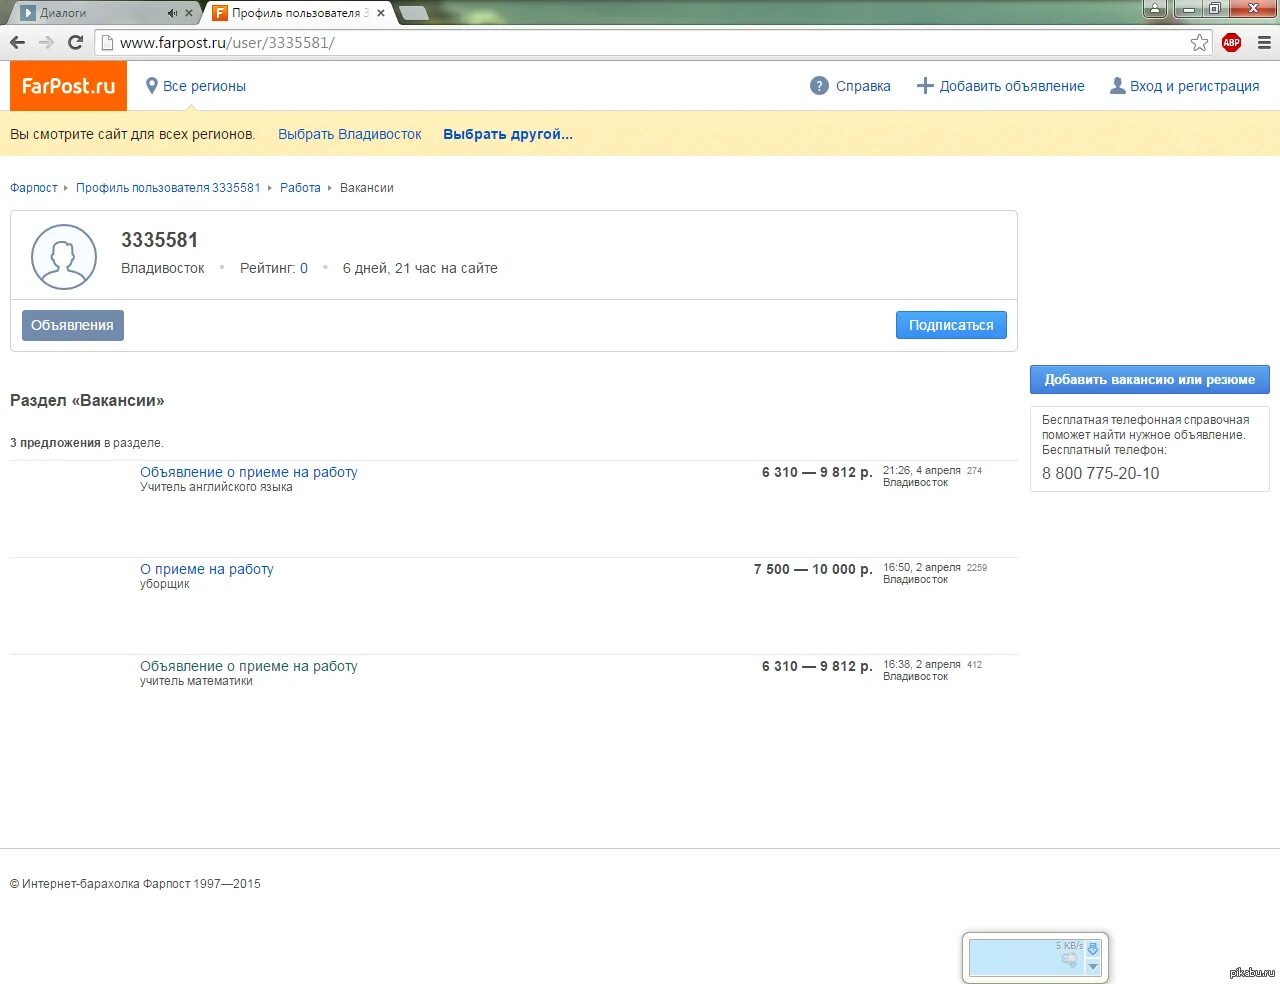Screen dimensions: 1280x984
Task: Close the Диалоги browser tab
Action: click(x=188, y=13)
